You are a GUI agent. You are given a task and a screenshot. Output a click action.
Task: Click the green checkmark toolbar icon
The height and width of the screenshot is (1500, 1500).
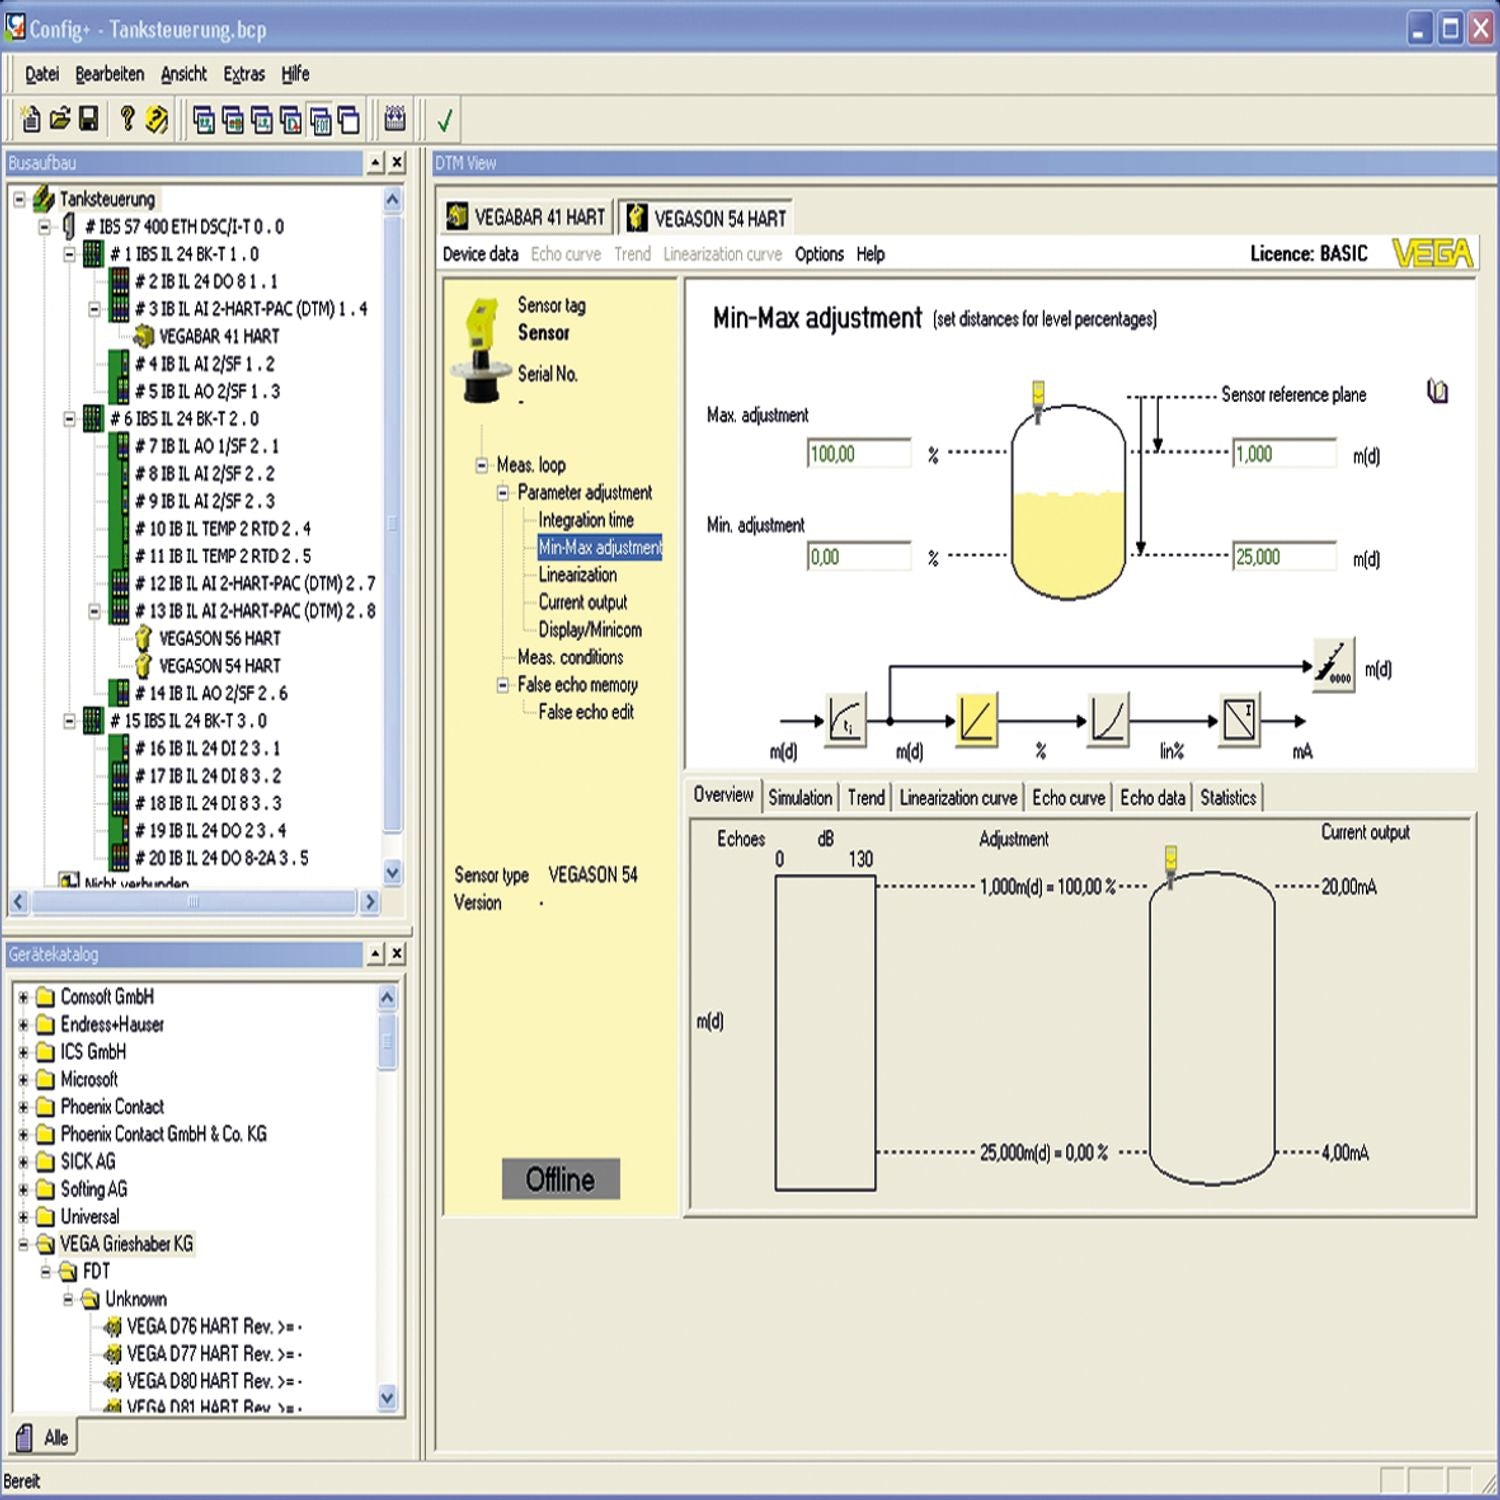click(445, 121)
